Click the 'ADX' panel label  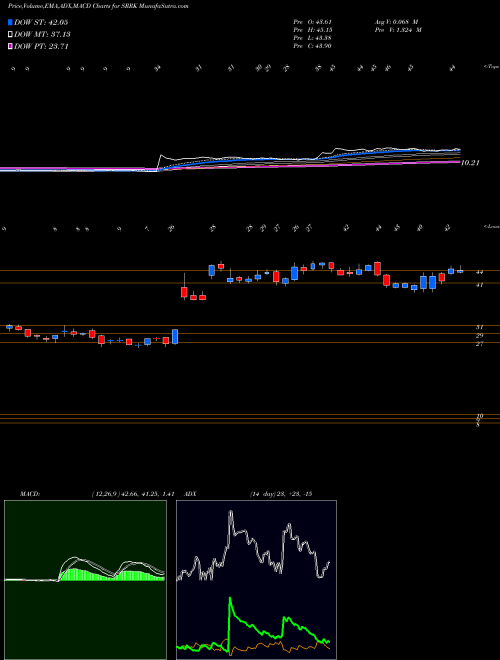point(191,494)
